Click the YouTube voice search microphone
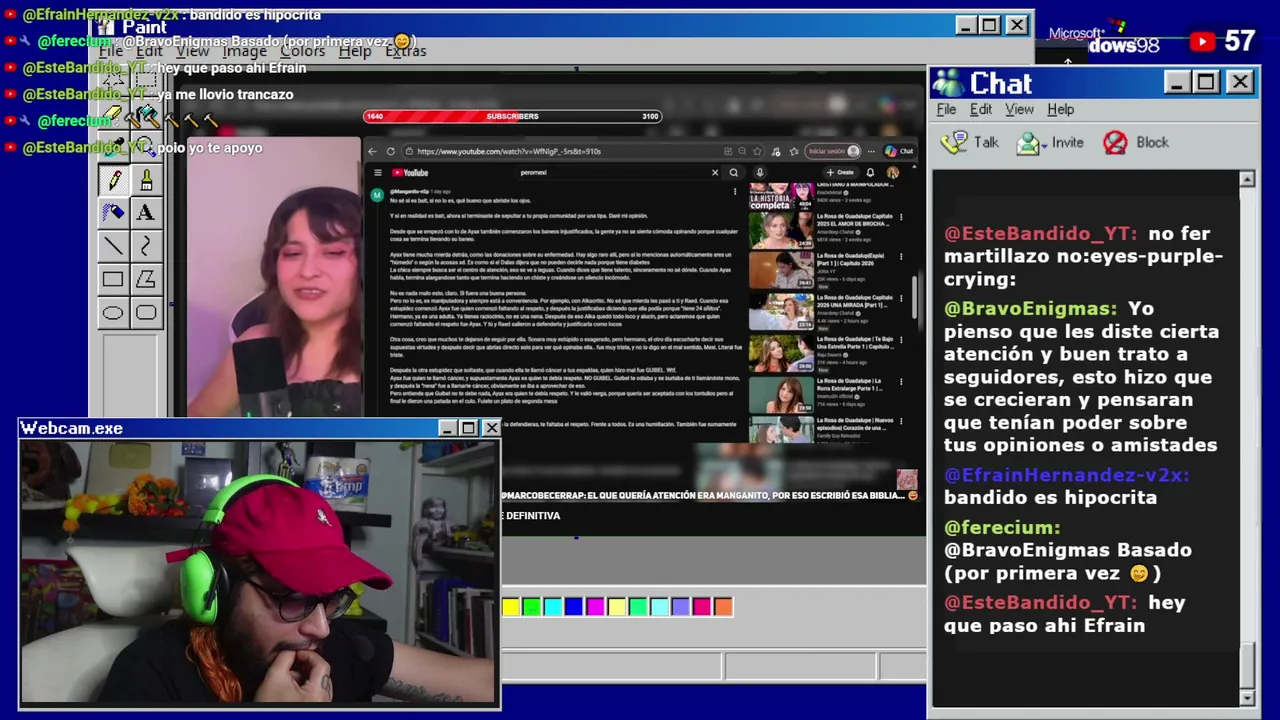Viewport: 1280px width, 720px height. click(x=759, y=172)
